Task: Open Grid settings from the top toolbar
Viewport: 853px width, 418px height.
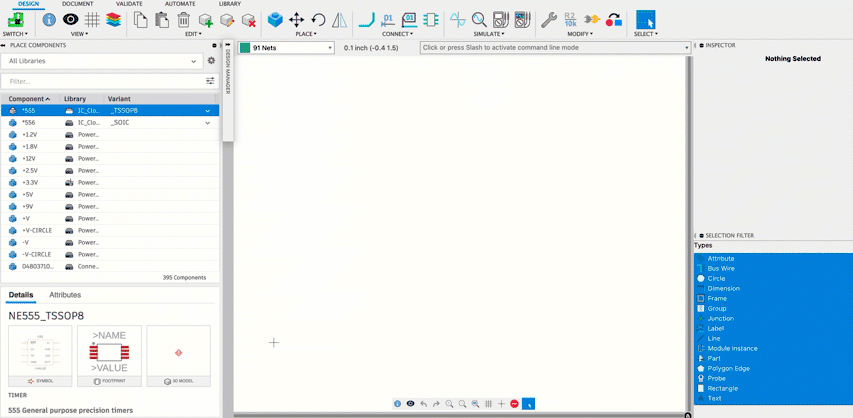Action: click(x=92, y=20)
